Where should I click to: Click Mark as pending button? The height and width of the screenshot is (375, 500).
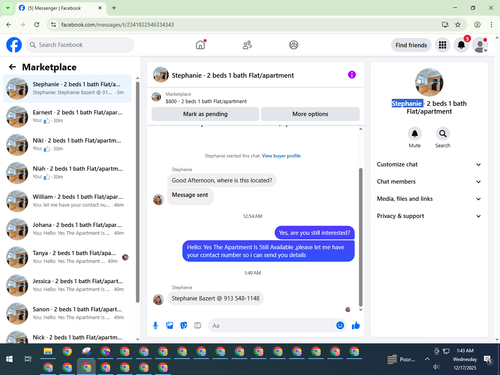click(205, 114)
